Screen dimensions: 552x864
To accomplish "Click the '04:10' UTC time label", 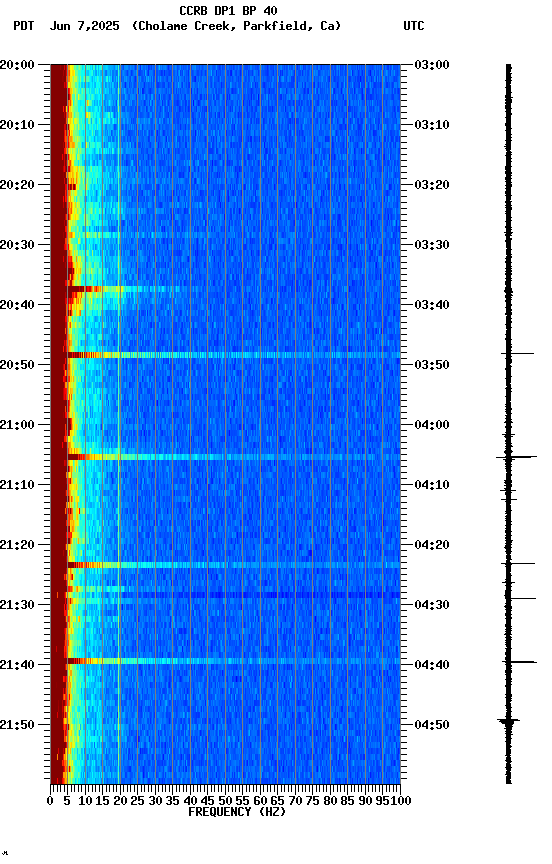I will (432, 485).
